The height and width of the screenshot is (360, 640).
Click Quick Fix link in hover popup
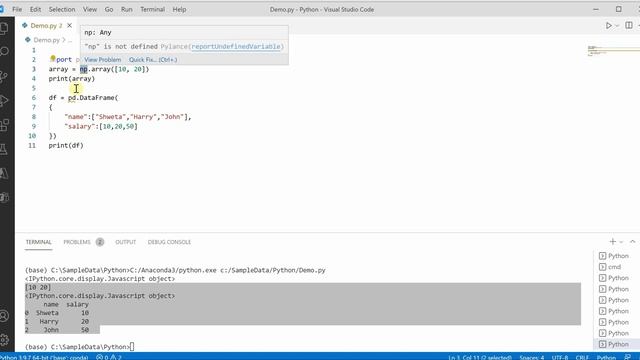point(153,60)
